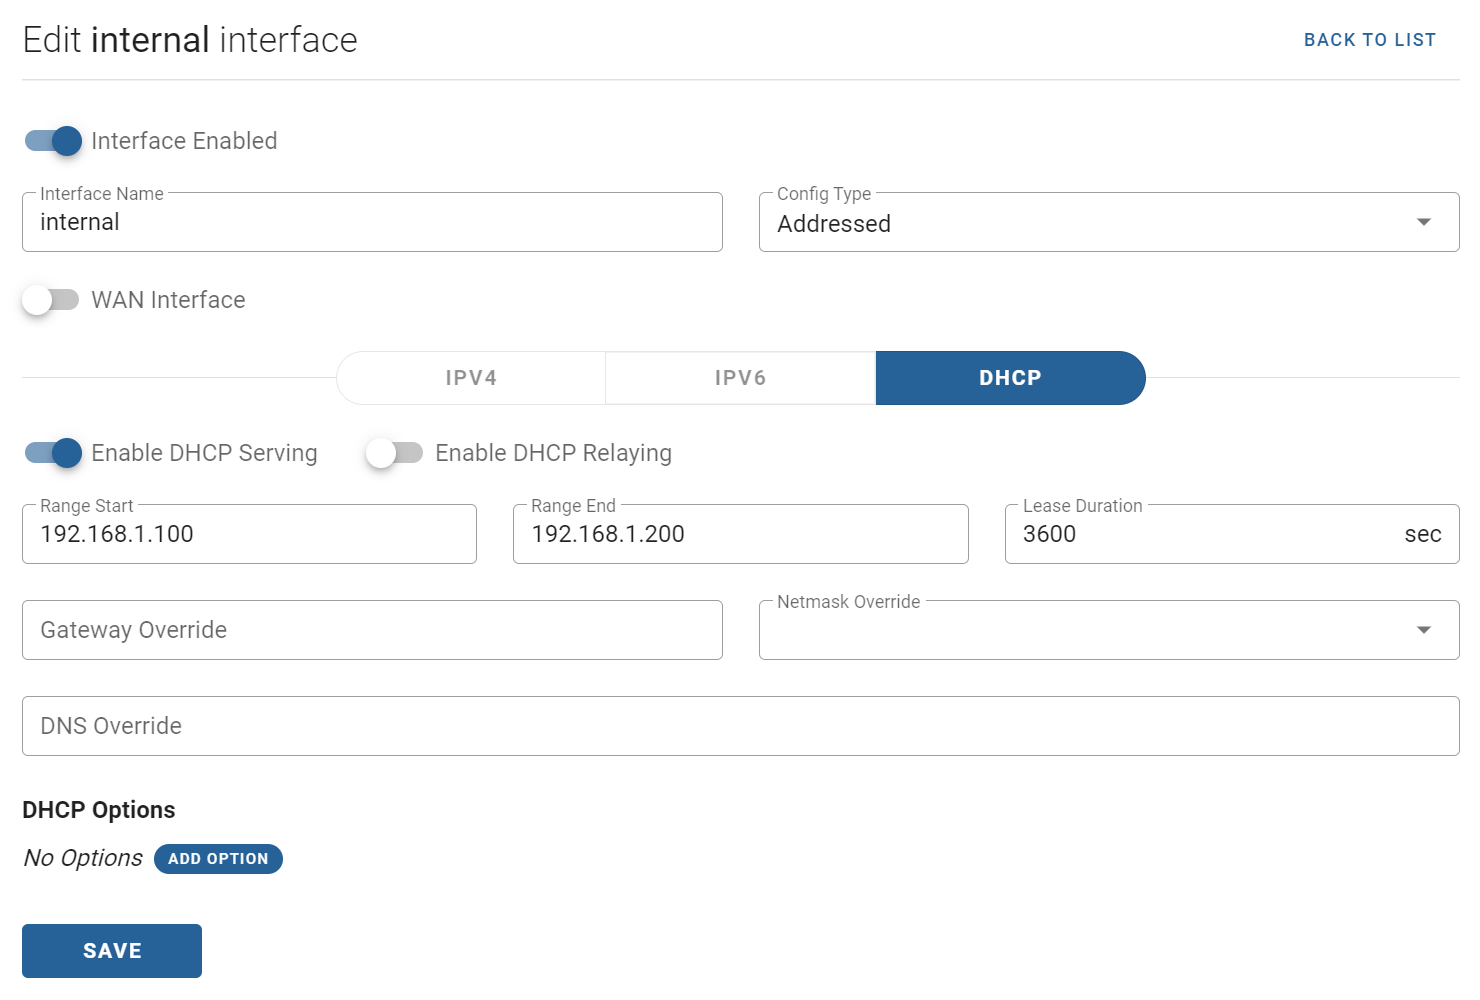
Task: Turn off Enable DHCP Serving
Action: pyautogui.click(x=53, y=453)
